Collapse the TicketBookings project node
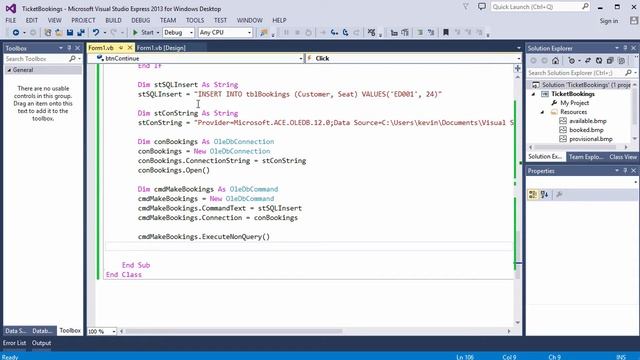The width and height of the screenshot is (640, 360). point(533,94)
